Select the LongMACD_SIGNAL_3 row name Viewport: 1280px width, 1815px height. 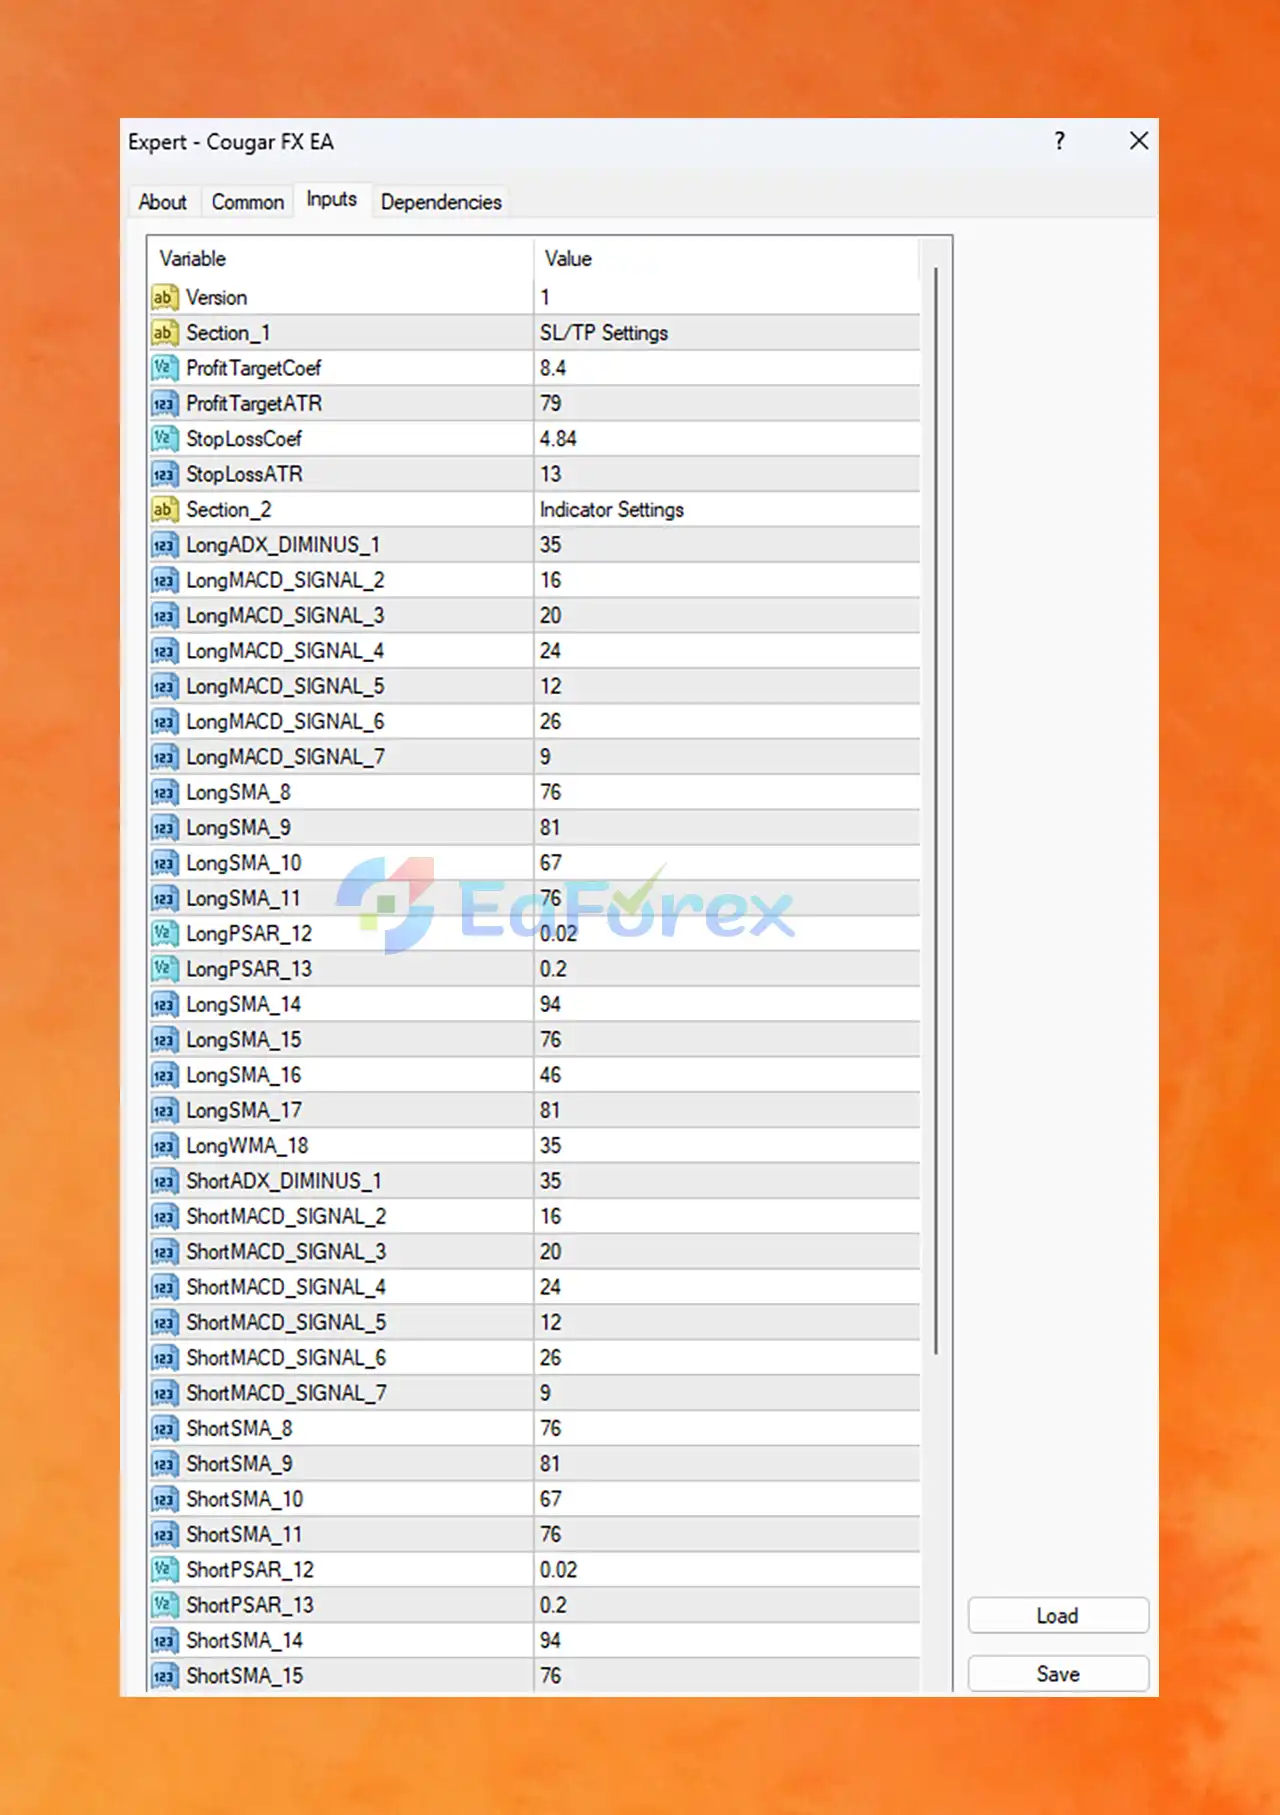pyautogui.click(x=285, y=616)
